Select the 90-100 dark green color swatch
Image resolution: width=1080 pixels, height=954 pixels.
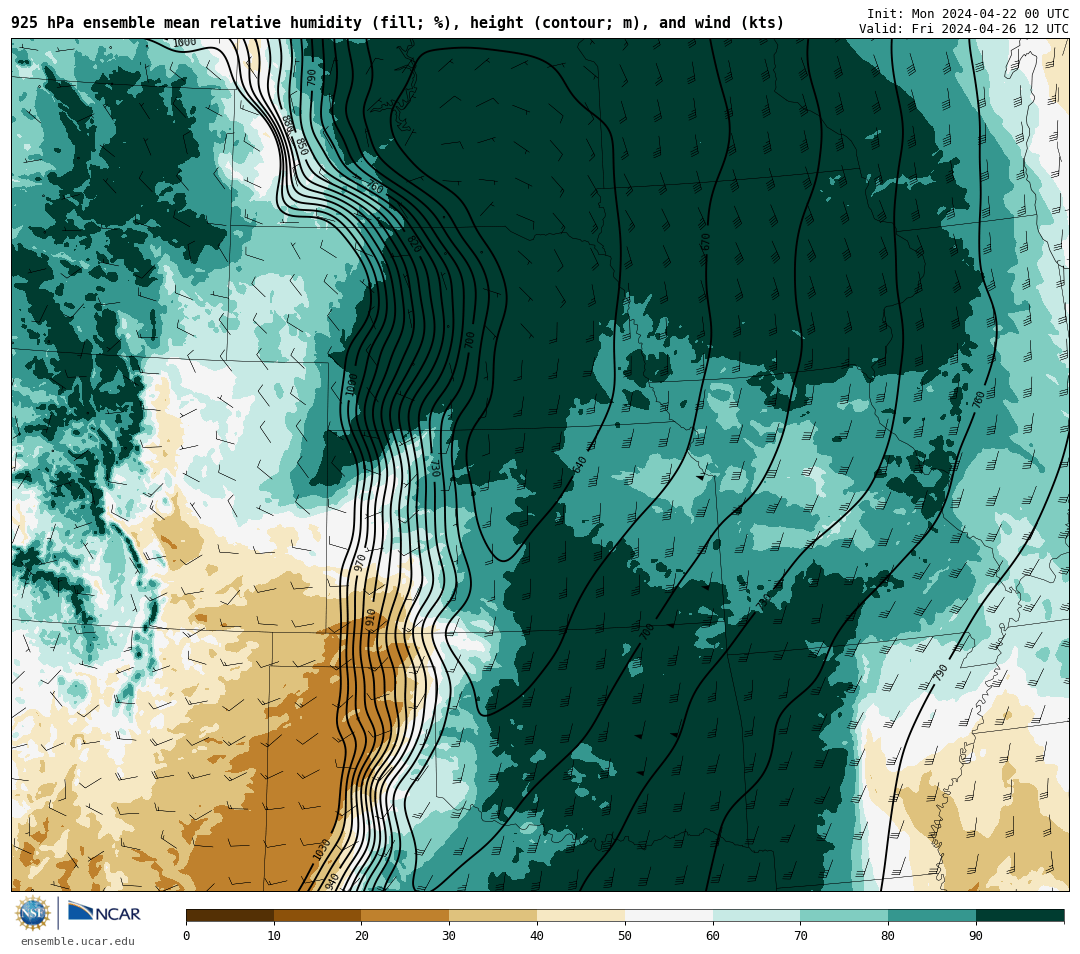pyautogui.click(x=1020, y=915)
